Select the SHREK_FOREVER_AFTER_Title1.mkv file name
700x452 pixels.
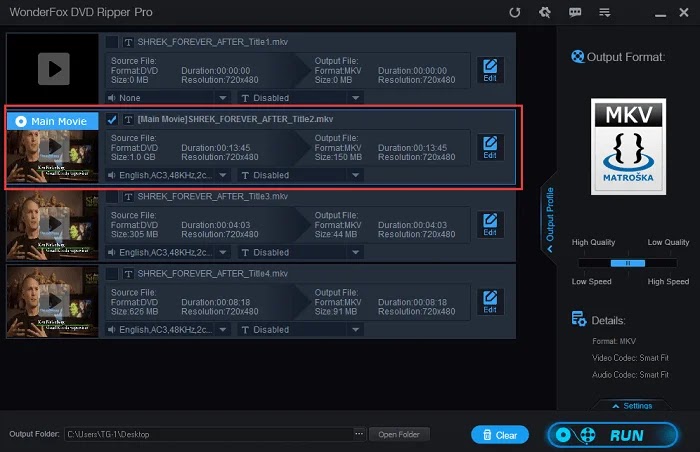click(212, 42)
